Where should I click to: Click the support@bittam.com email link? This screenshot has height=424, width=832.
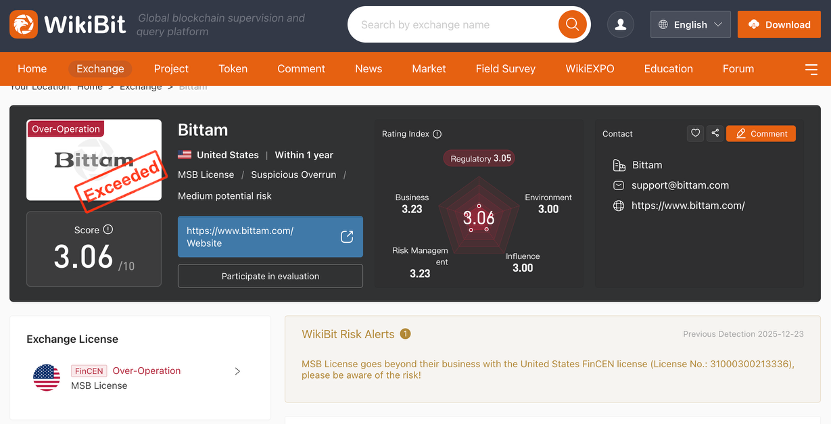coord(680,185)
